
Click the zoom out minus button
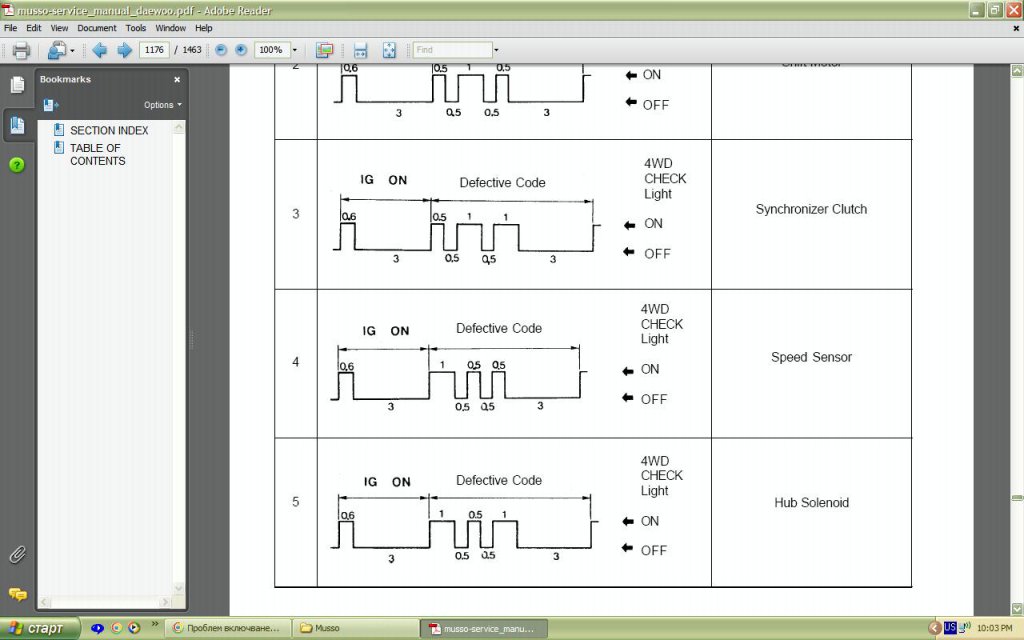click(x=221, y=50)
